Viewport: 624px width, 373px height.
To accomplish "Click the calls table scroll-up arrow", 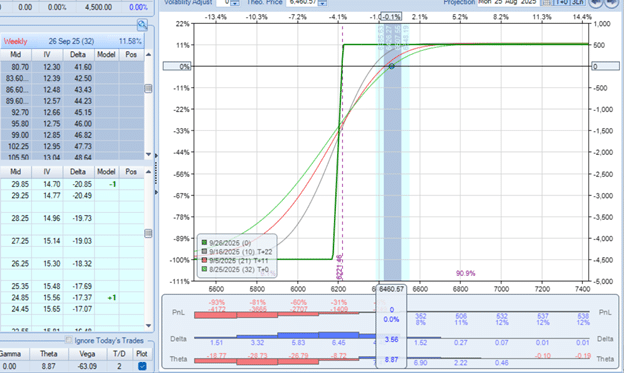I will click(148, 55).
